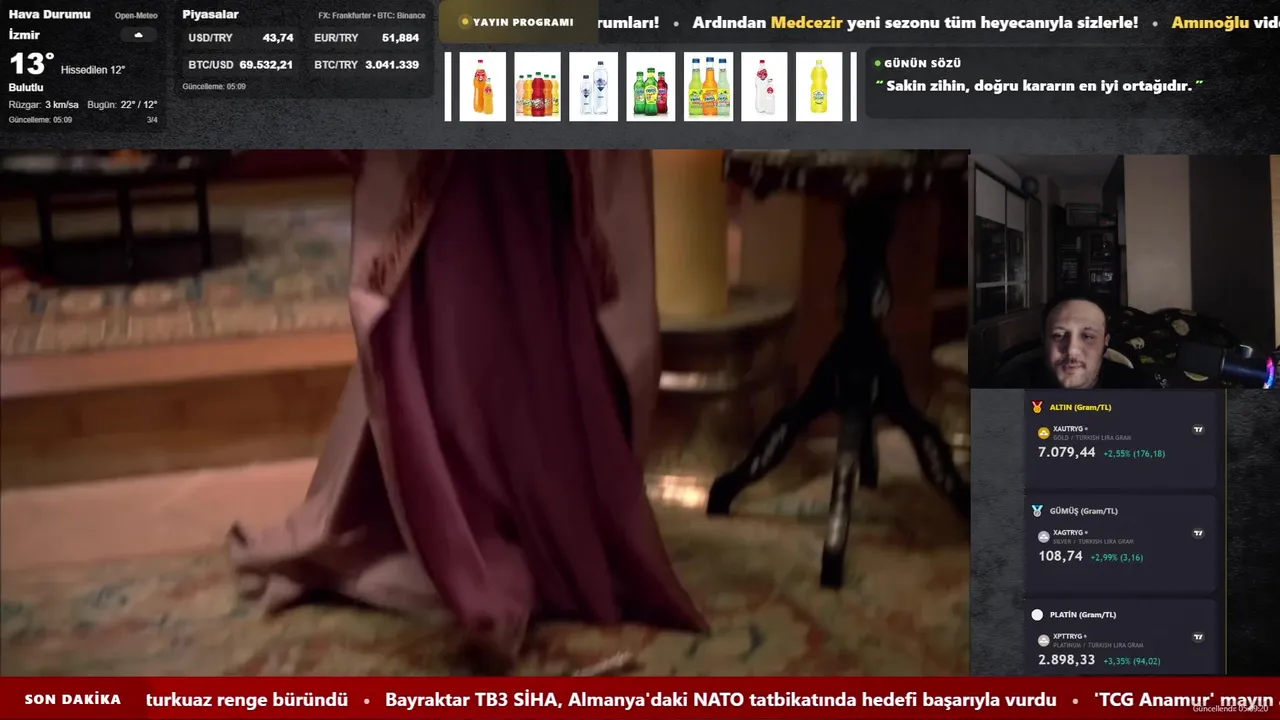This screenshot has width=1280, height=720.
Task: Click the XAUTRYG gold symbol icon
Action: pyautogui.click(x=1044, y=433)
